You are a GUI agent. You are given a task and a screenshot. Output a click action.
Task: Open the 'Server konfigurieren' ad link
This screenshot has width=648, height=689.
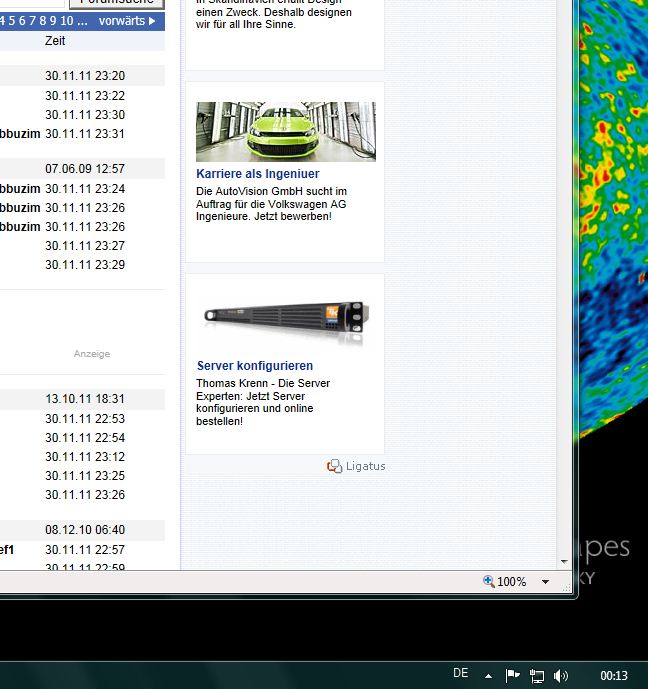255,366
